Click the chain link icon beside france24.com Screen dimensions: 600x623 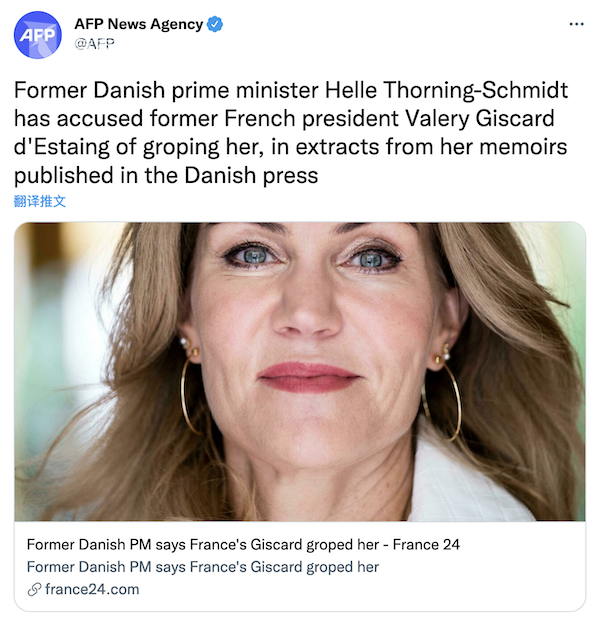(x=34, y=589)
